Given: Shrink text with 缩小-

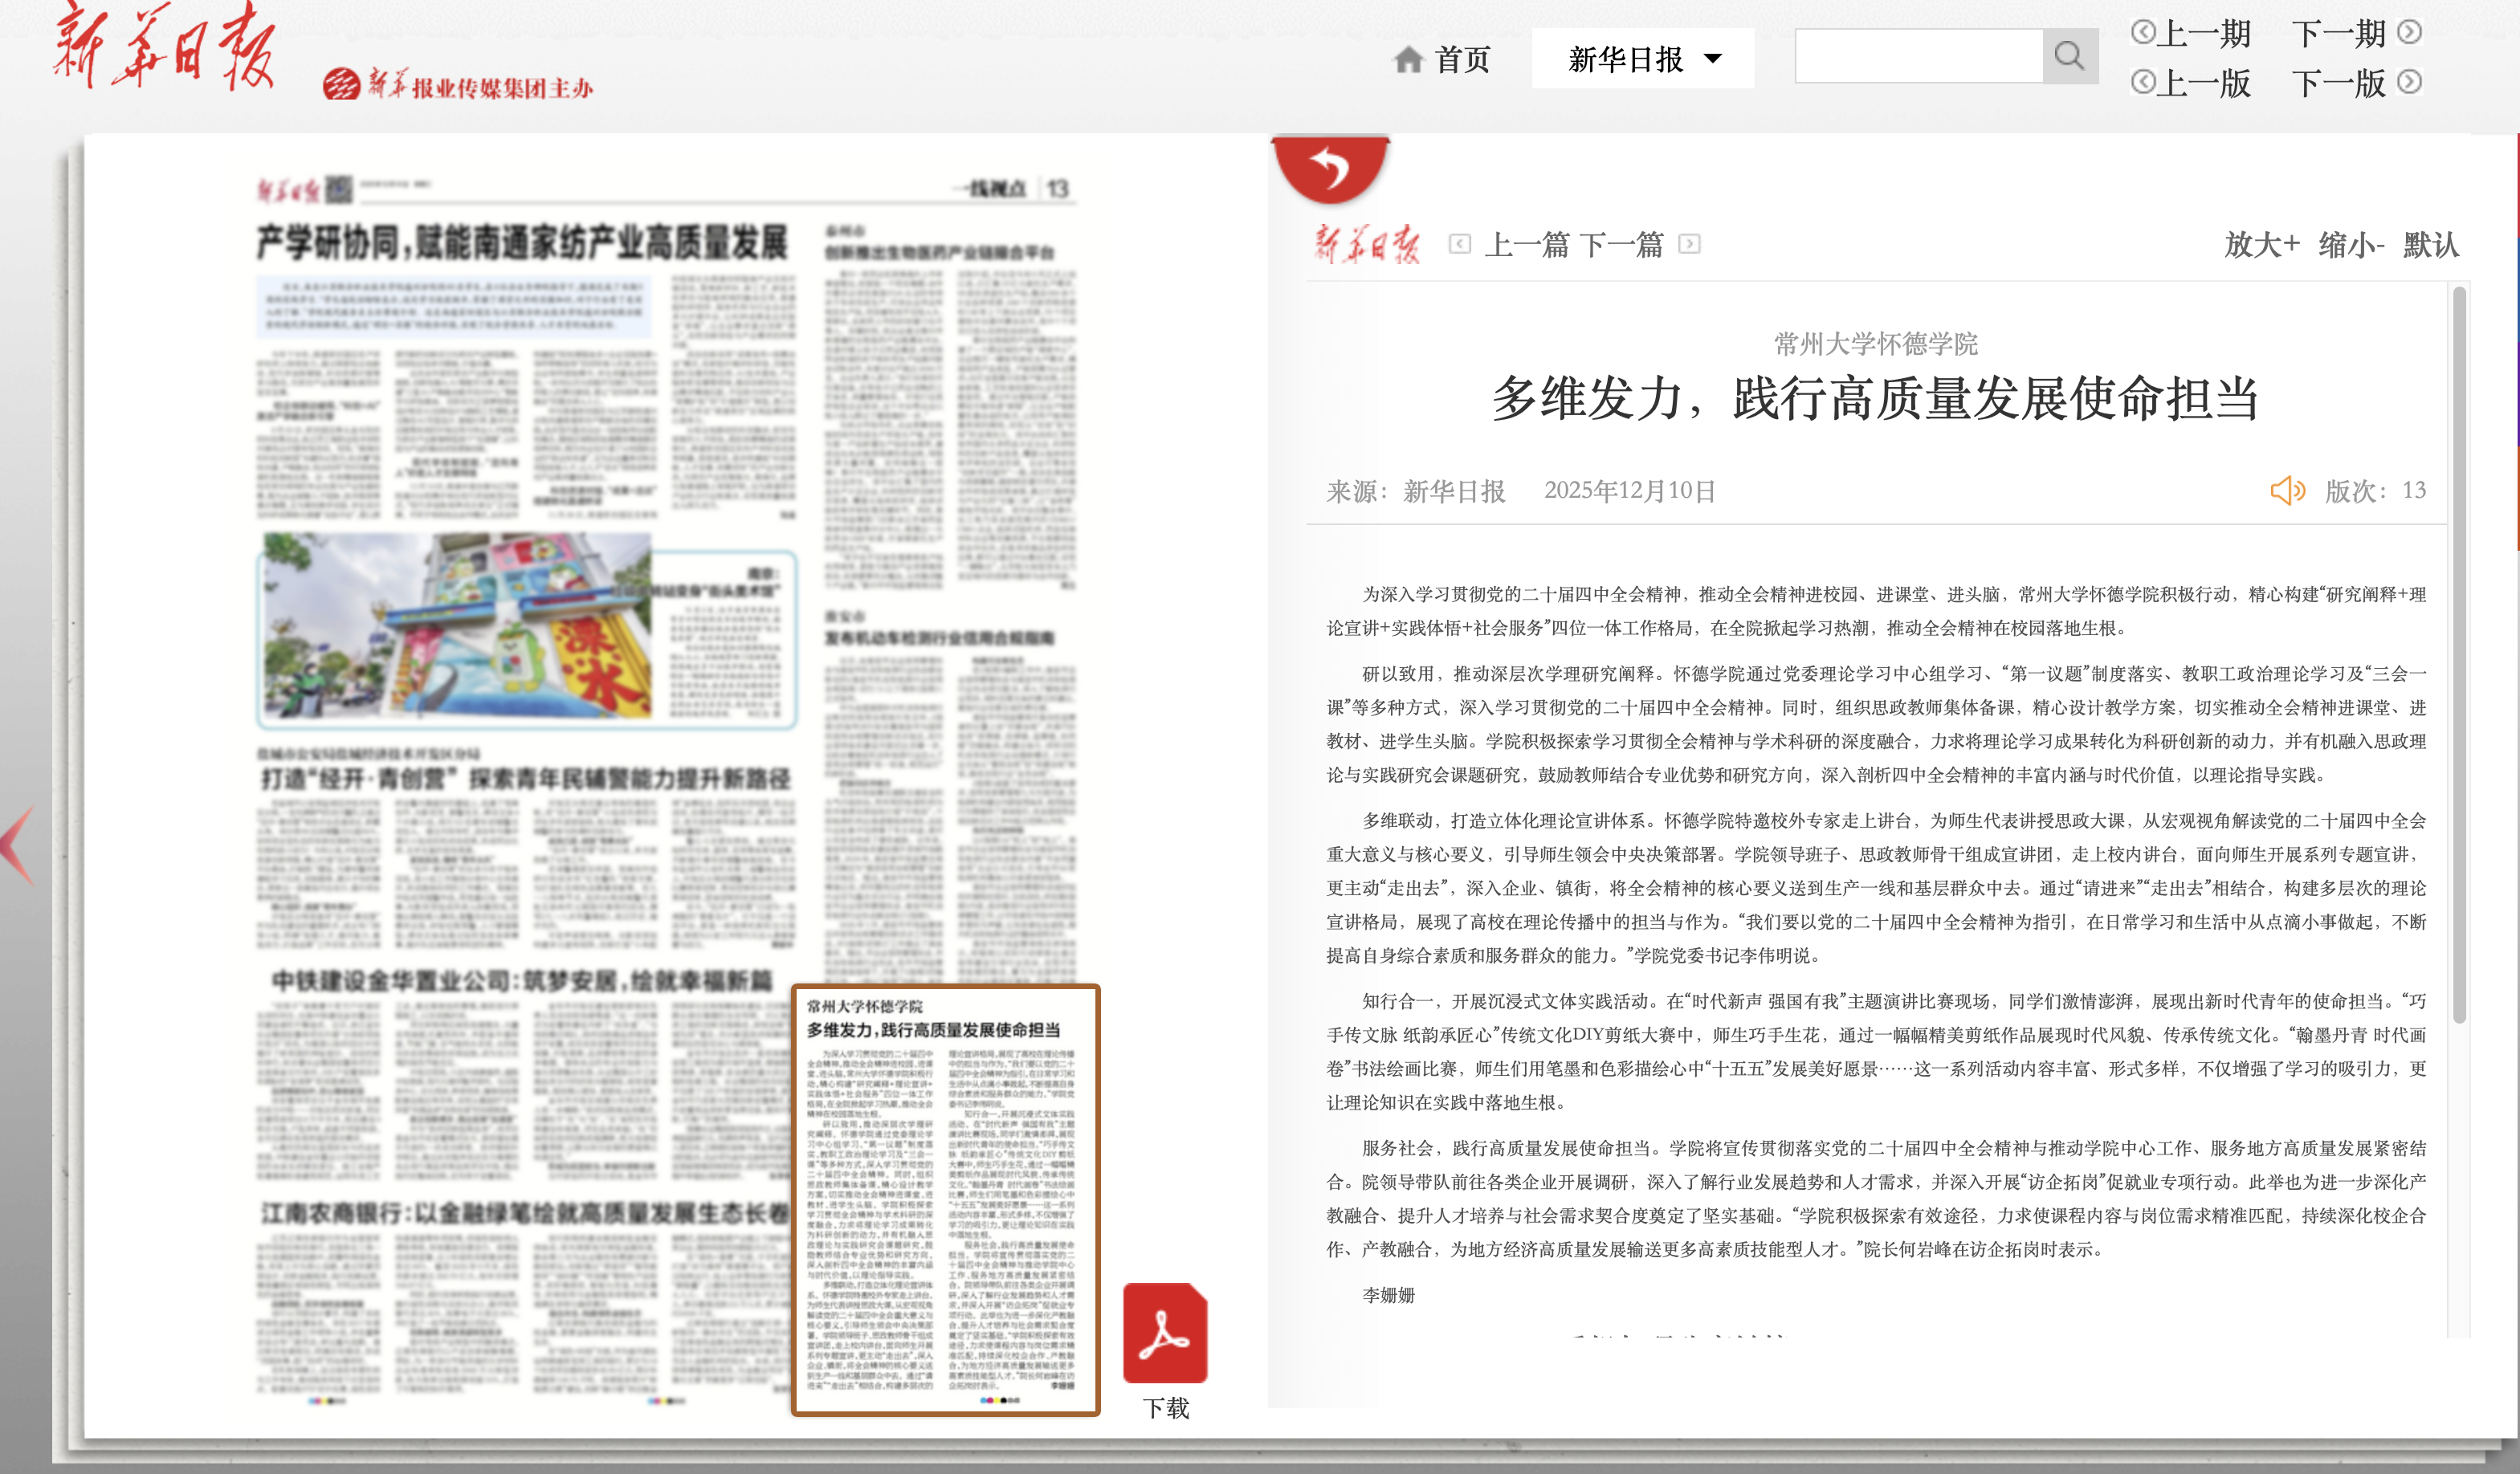Looking at the screenshot, I should tap(2351, 244).
